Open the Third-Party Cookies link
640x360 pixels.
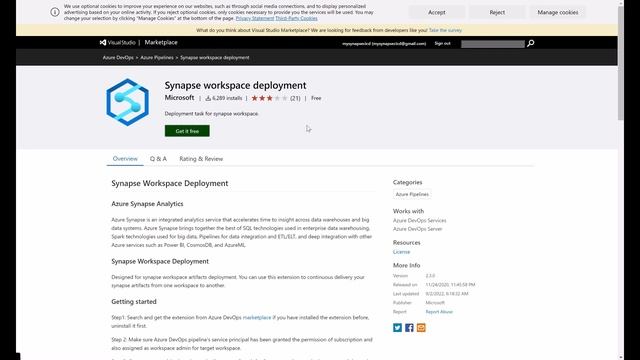point(296,18)
